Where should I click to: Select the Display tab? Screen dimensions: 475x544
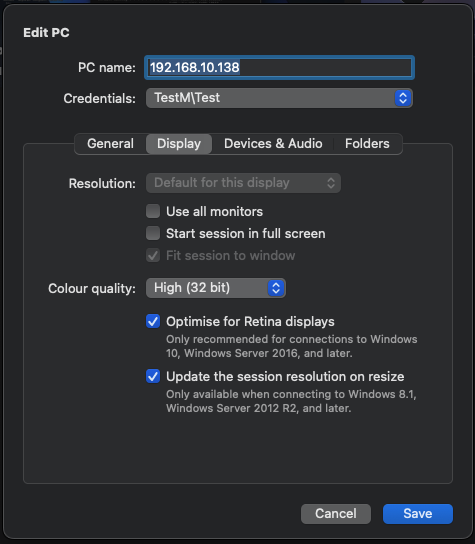(x=179, y=144)
